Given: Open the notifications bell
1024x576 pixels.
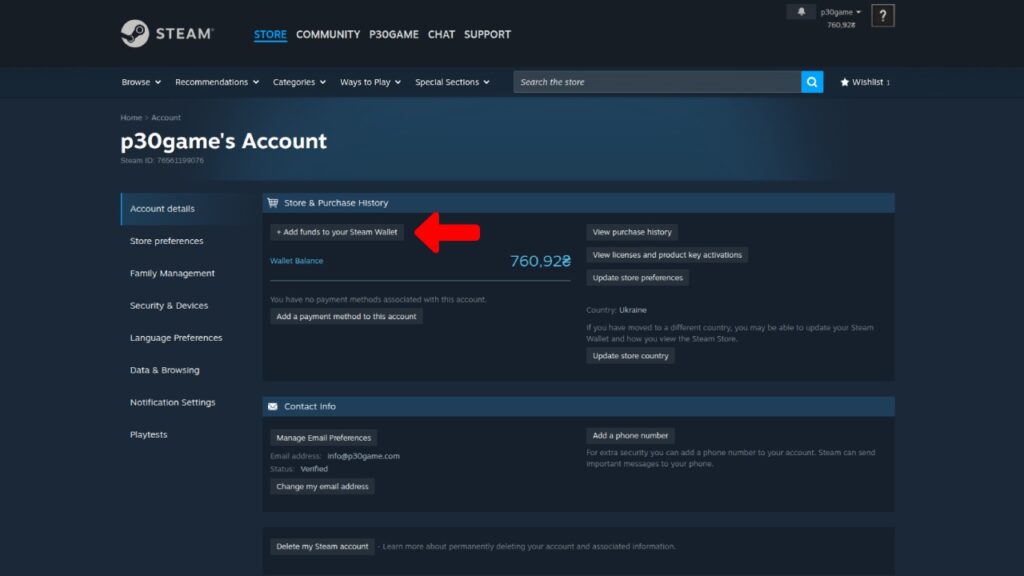Looking at the screenshot, I should [801, 12].
